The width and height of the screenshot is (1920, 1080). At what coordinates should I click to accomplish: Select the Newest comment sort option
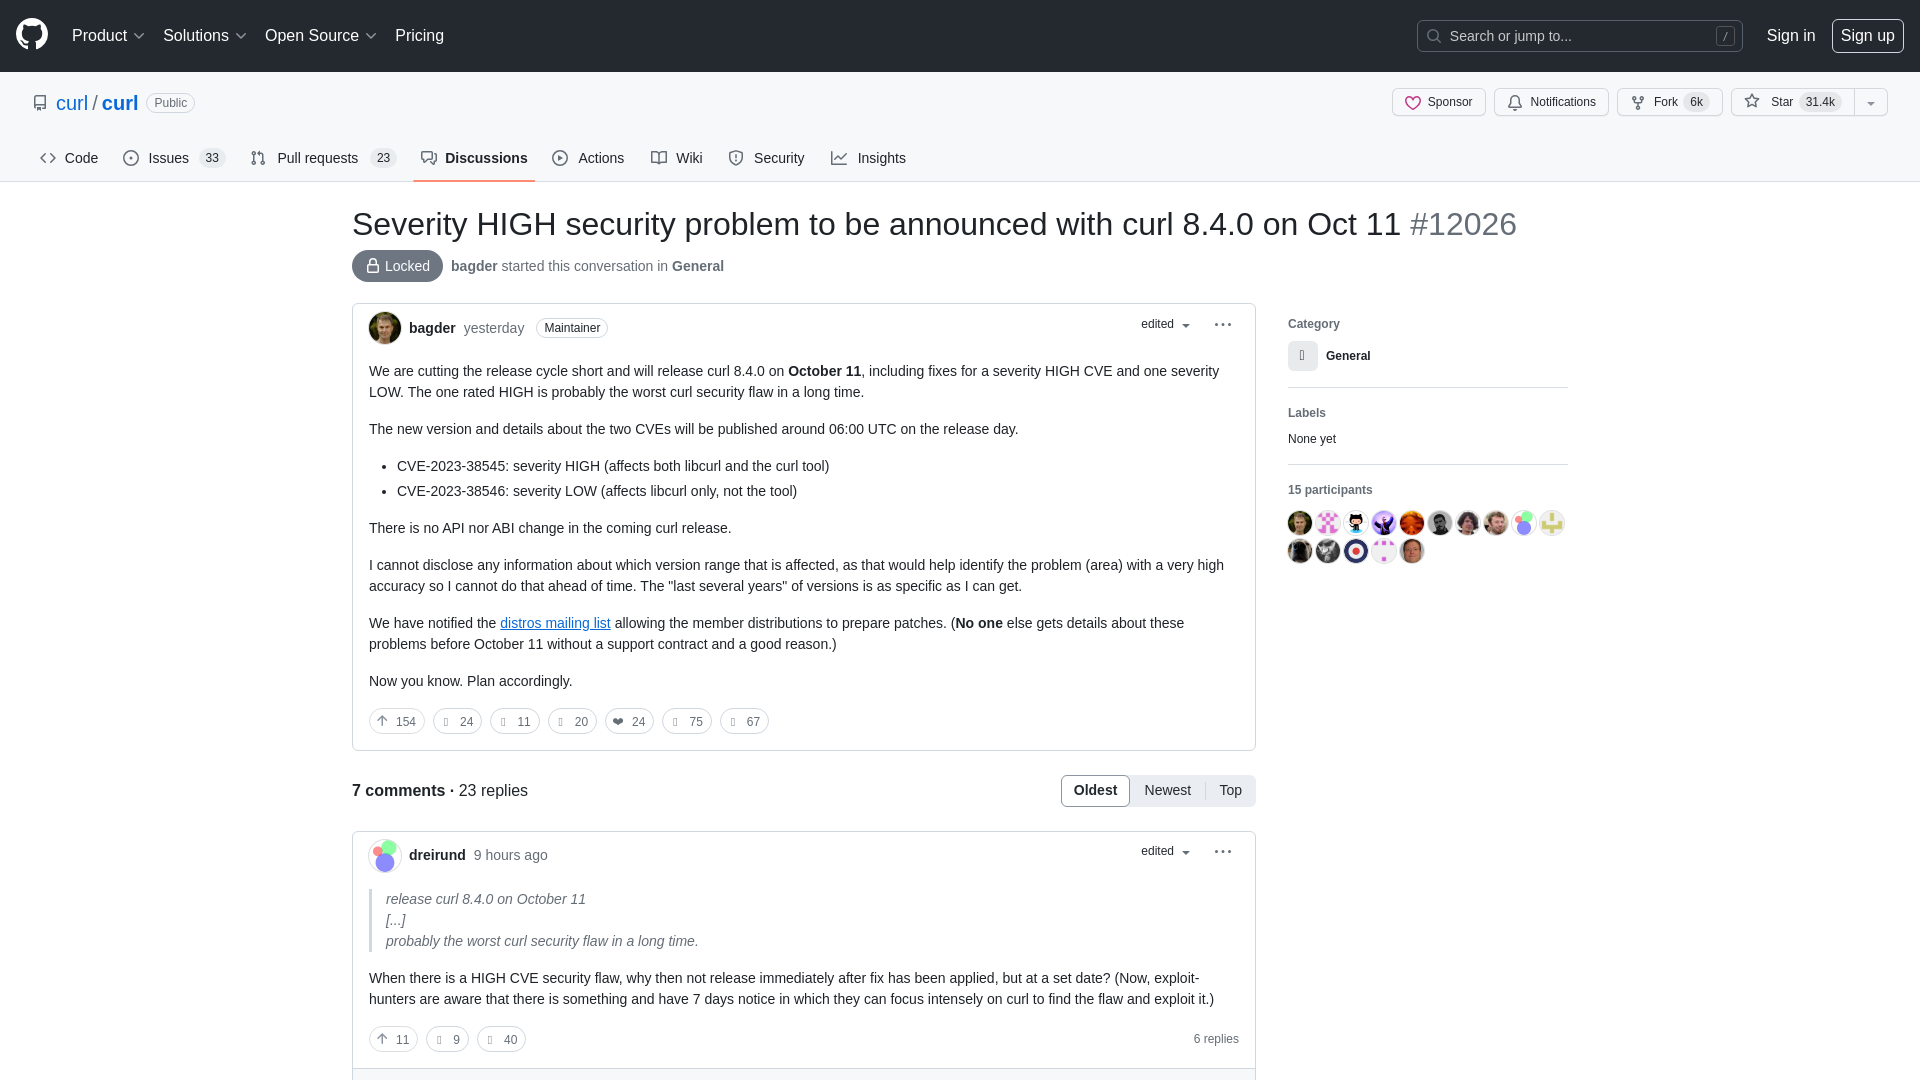point(1167,790)
